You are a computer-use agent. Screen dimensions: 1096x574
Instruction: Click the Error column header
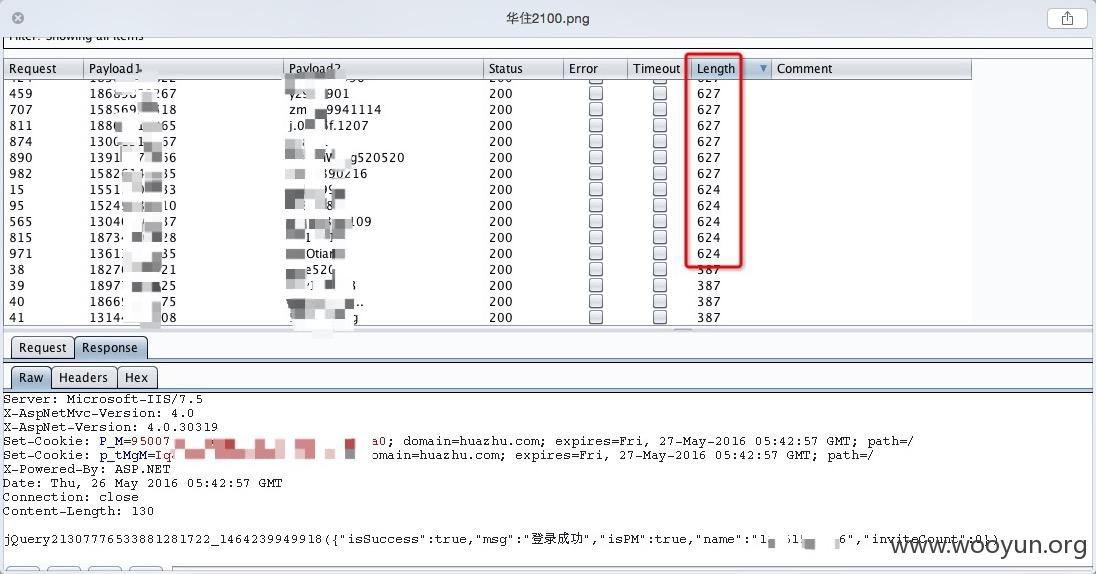pyautogui.click(x=595, y=69)
